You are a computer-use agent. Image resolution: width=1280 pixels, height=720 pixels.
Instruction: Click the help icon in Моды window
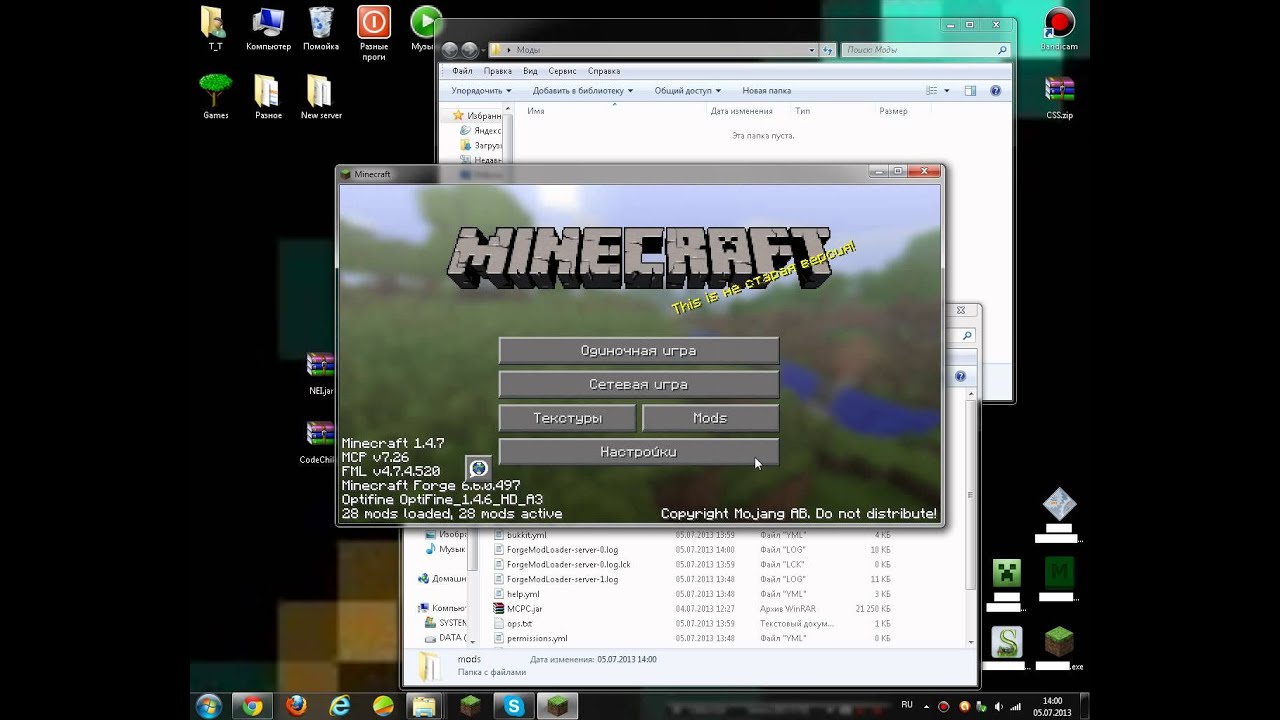(x=995, y=91)
